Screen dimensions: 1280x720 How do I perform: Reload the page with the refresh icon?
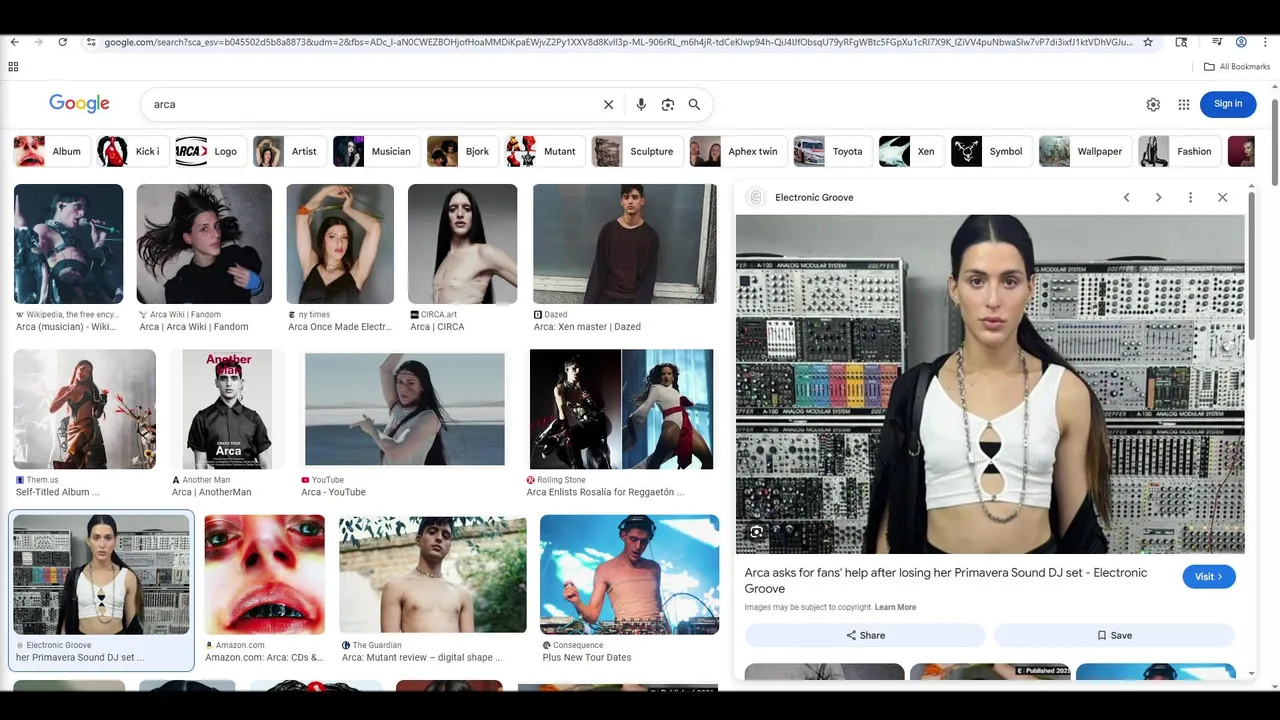[x=62, y=42]
